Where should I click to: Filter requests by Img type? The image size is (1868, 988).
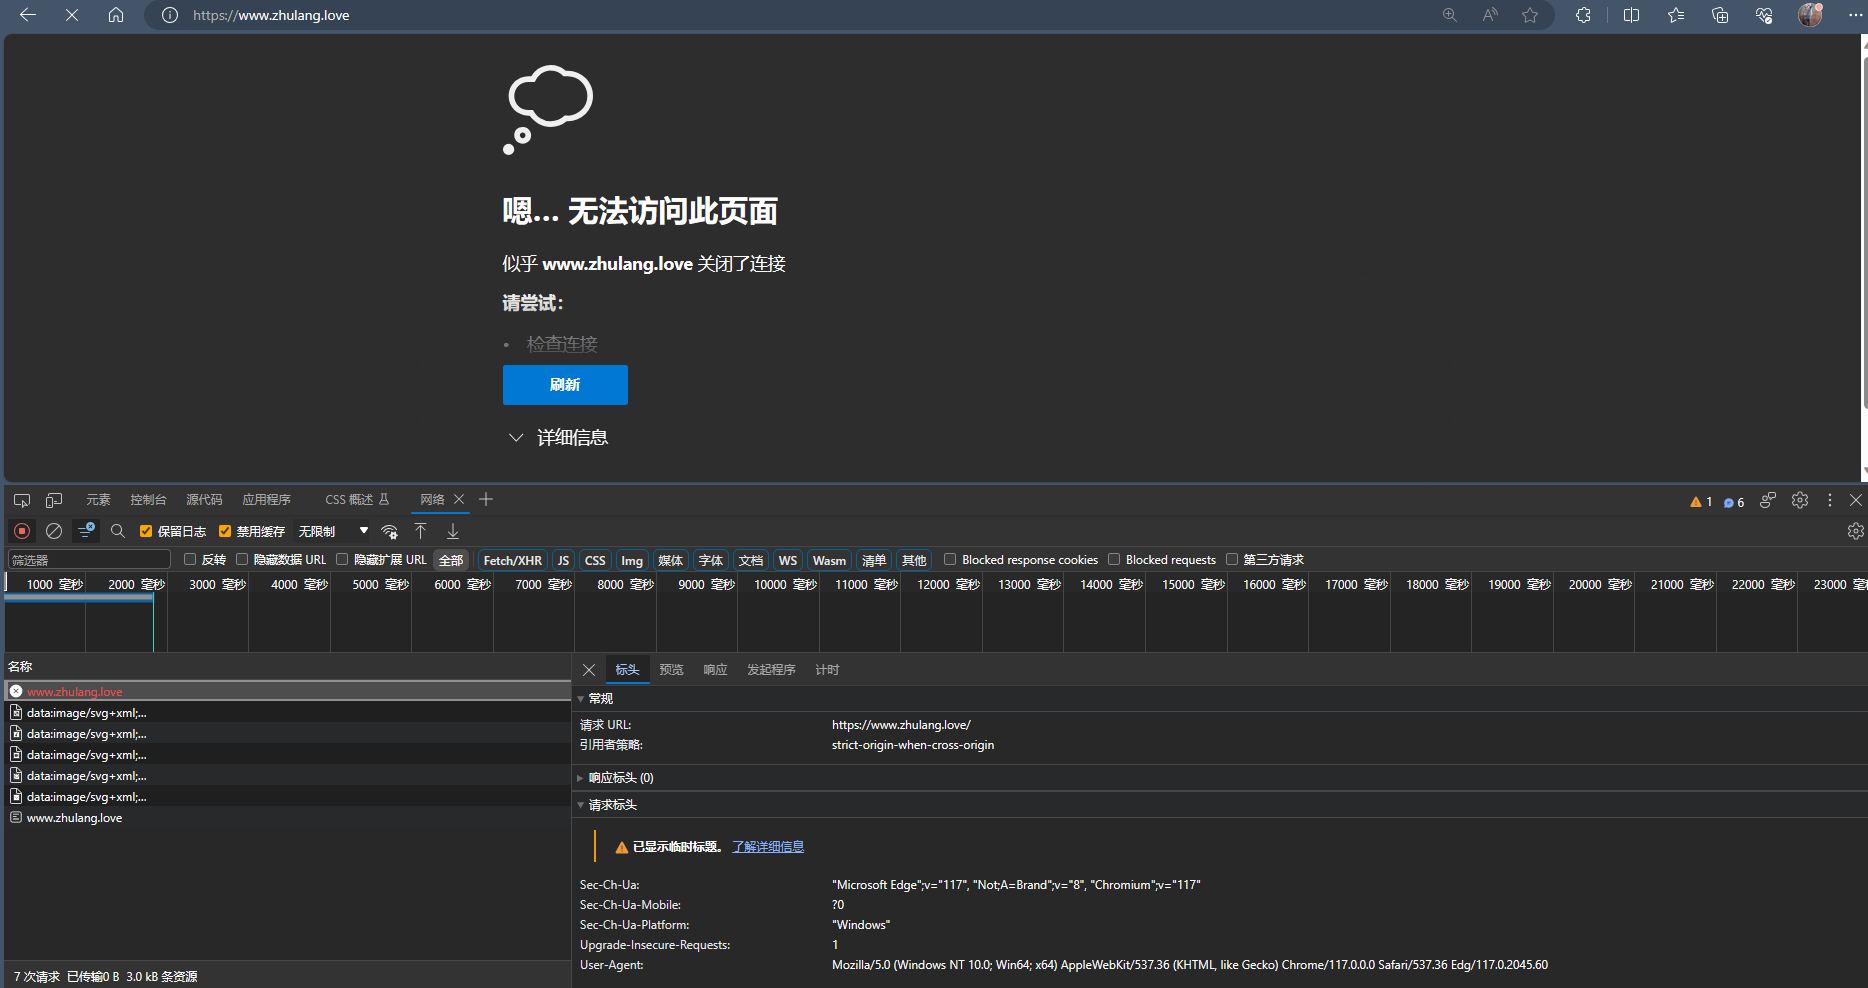click(632, 560)
